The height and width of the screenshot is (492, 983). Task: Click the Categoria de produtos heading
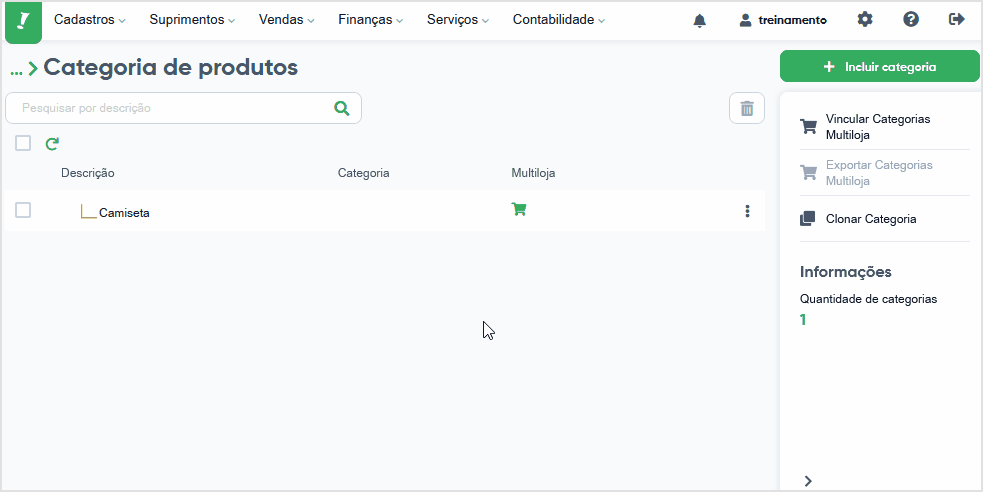pos(171,67)
